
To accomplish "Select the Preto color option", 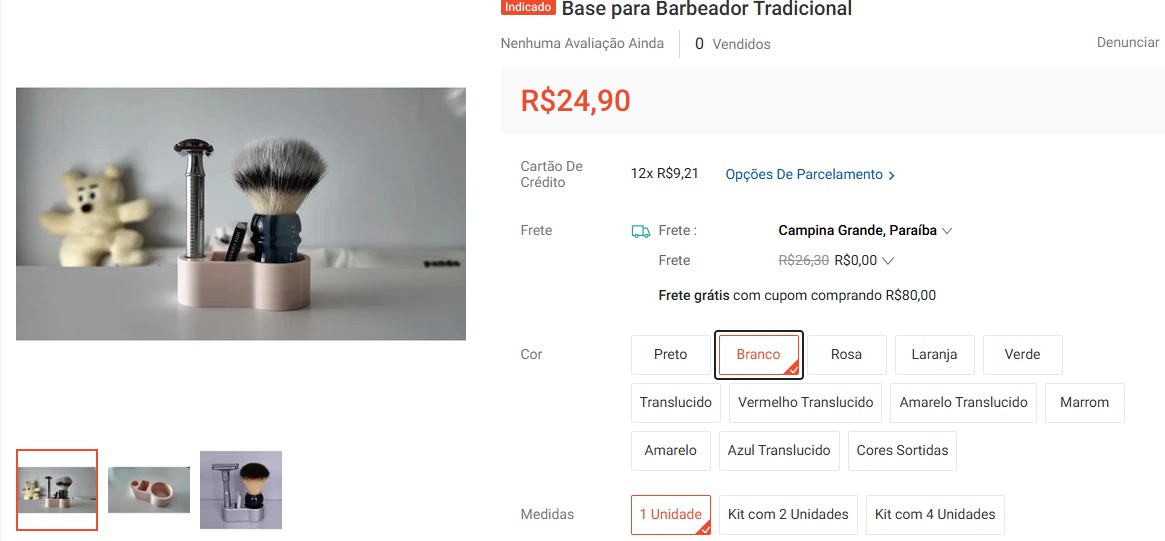I will (671, 354).
